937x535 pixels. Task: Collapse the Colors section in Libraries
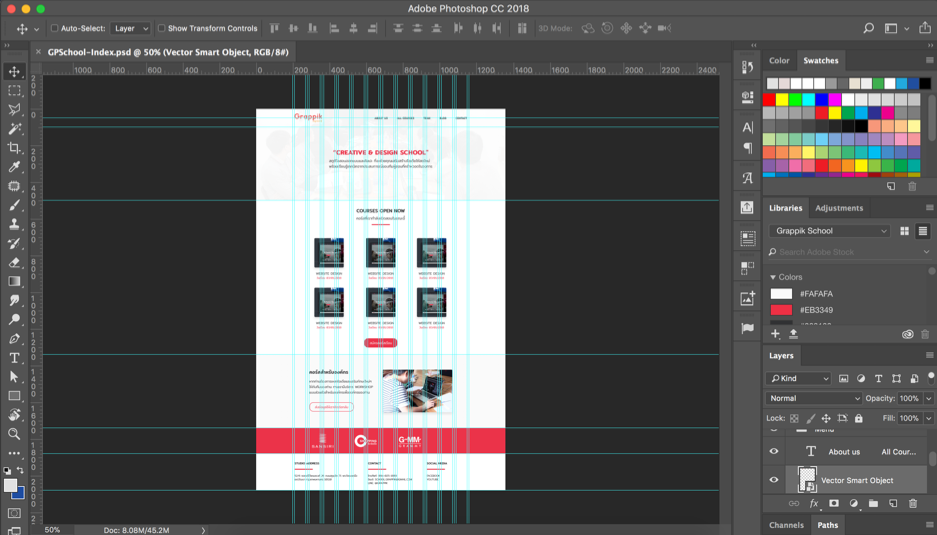(x=773, y=277)
